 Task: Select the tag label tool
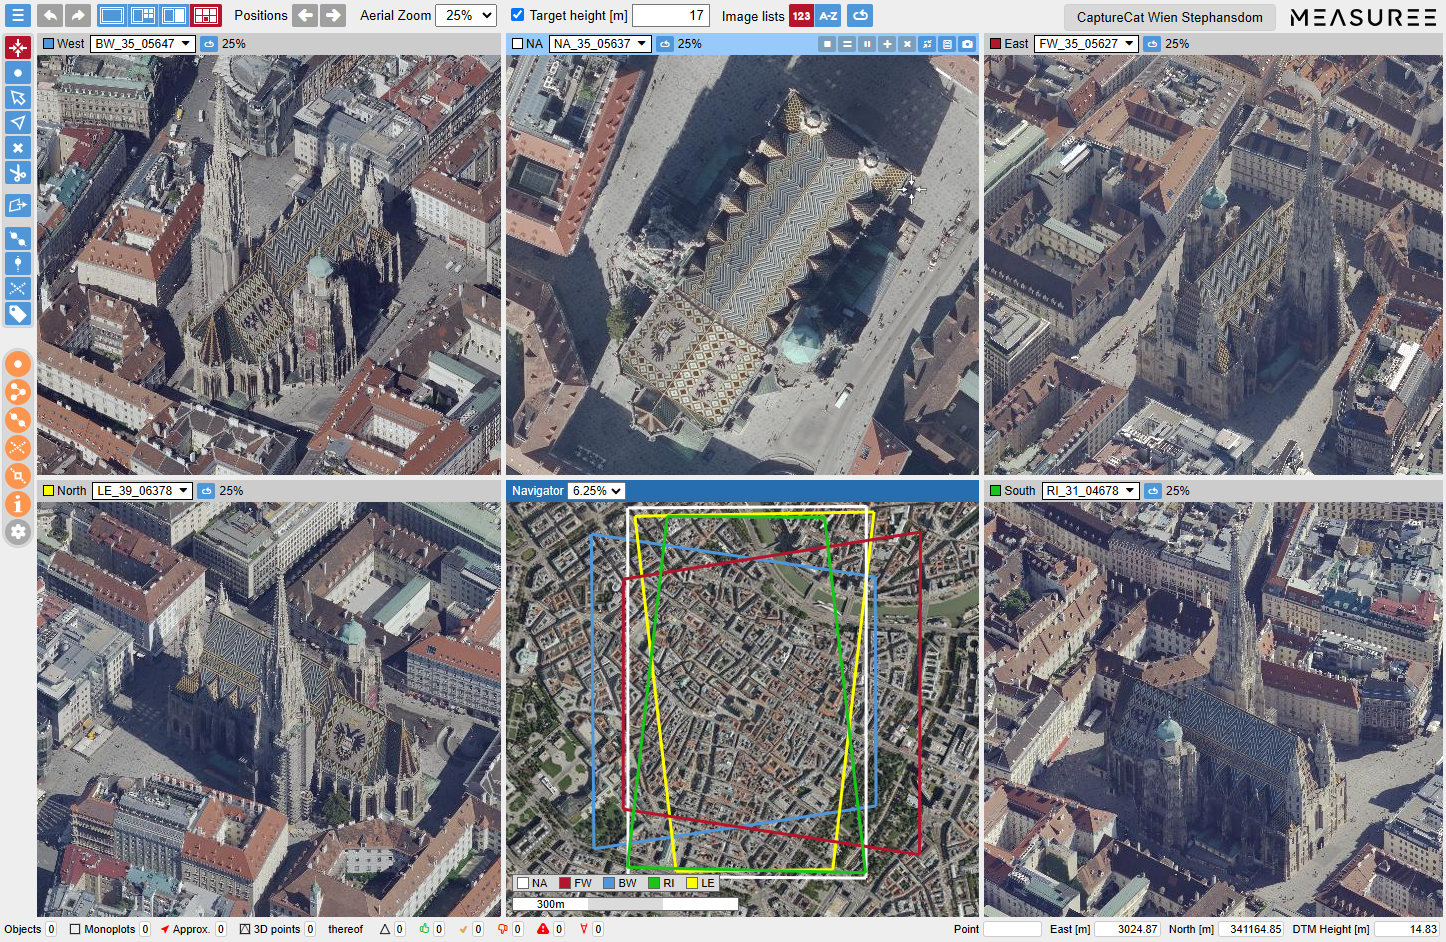pyautogui.click(x=18, y=314)
